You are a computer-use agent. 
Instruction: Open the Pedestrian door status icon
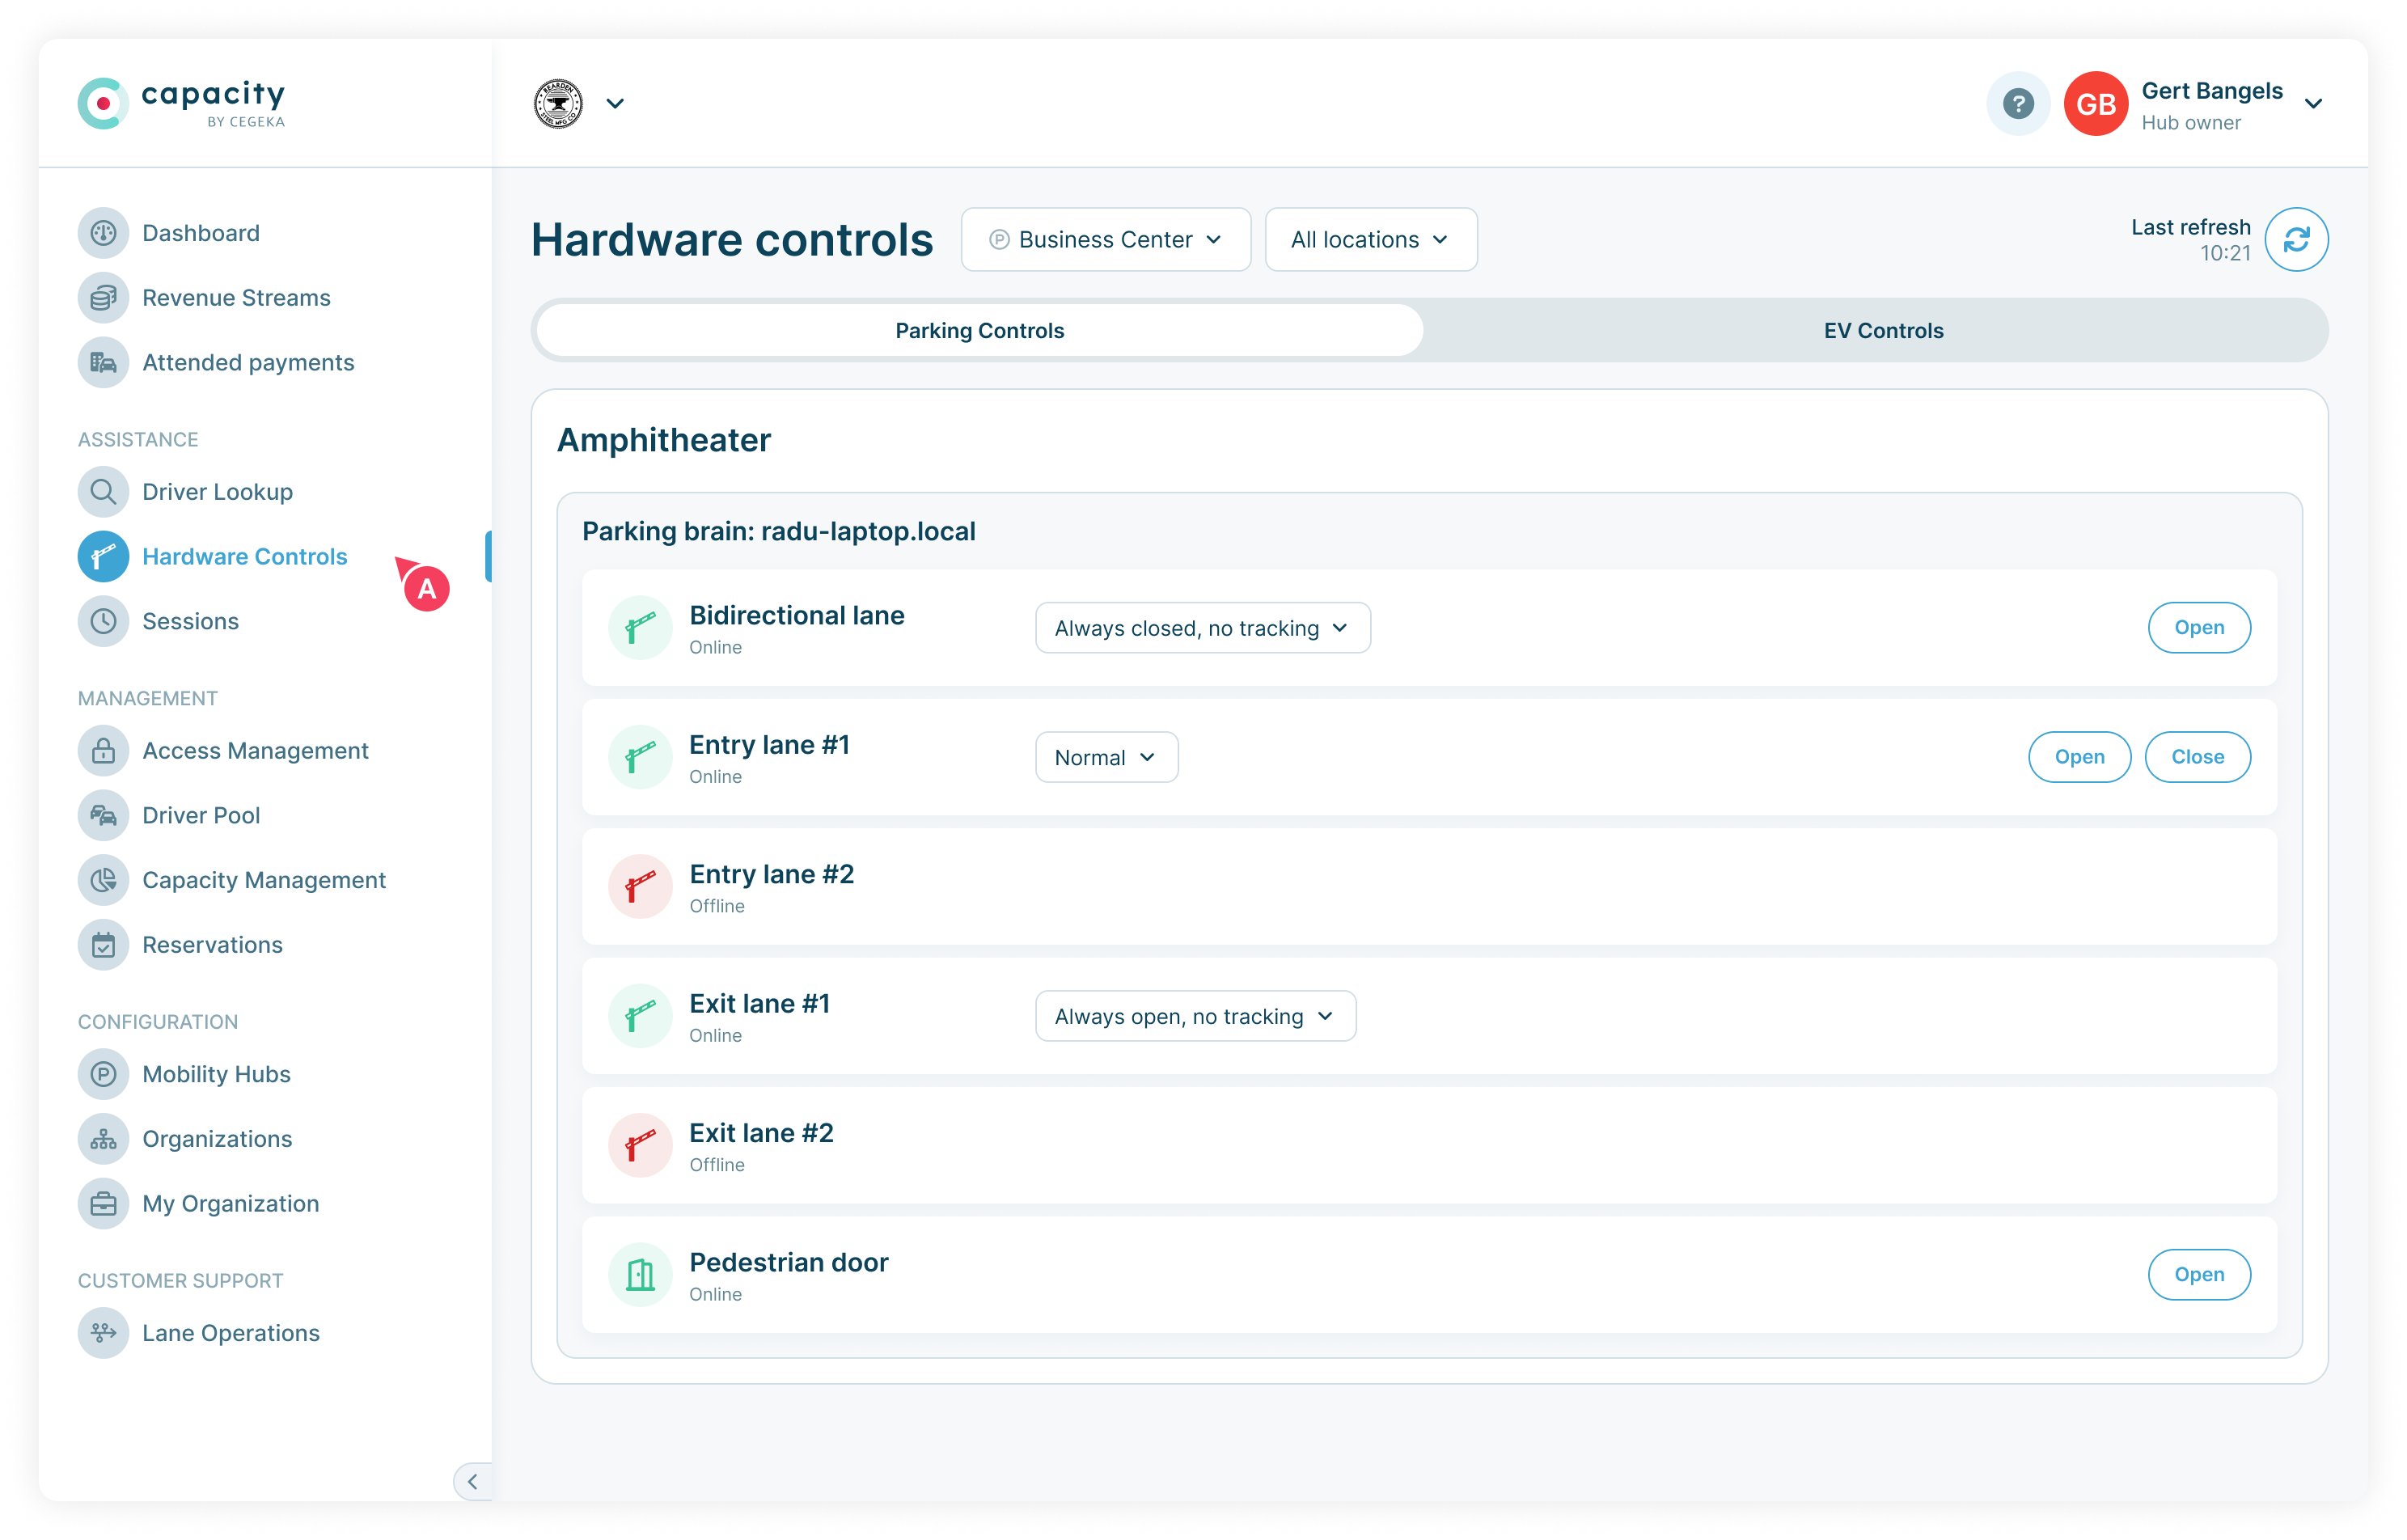coord(640,1274)
